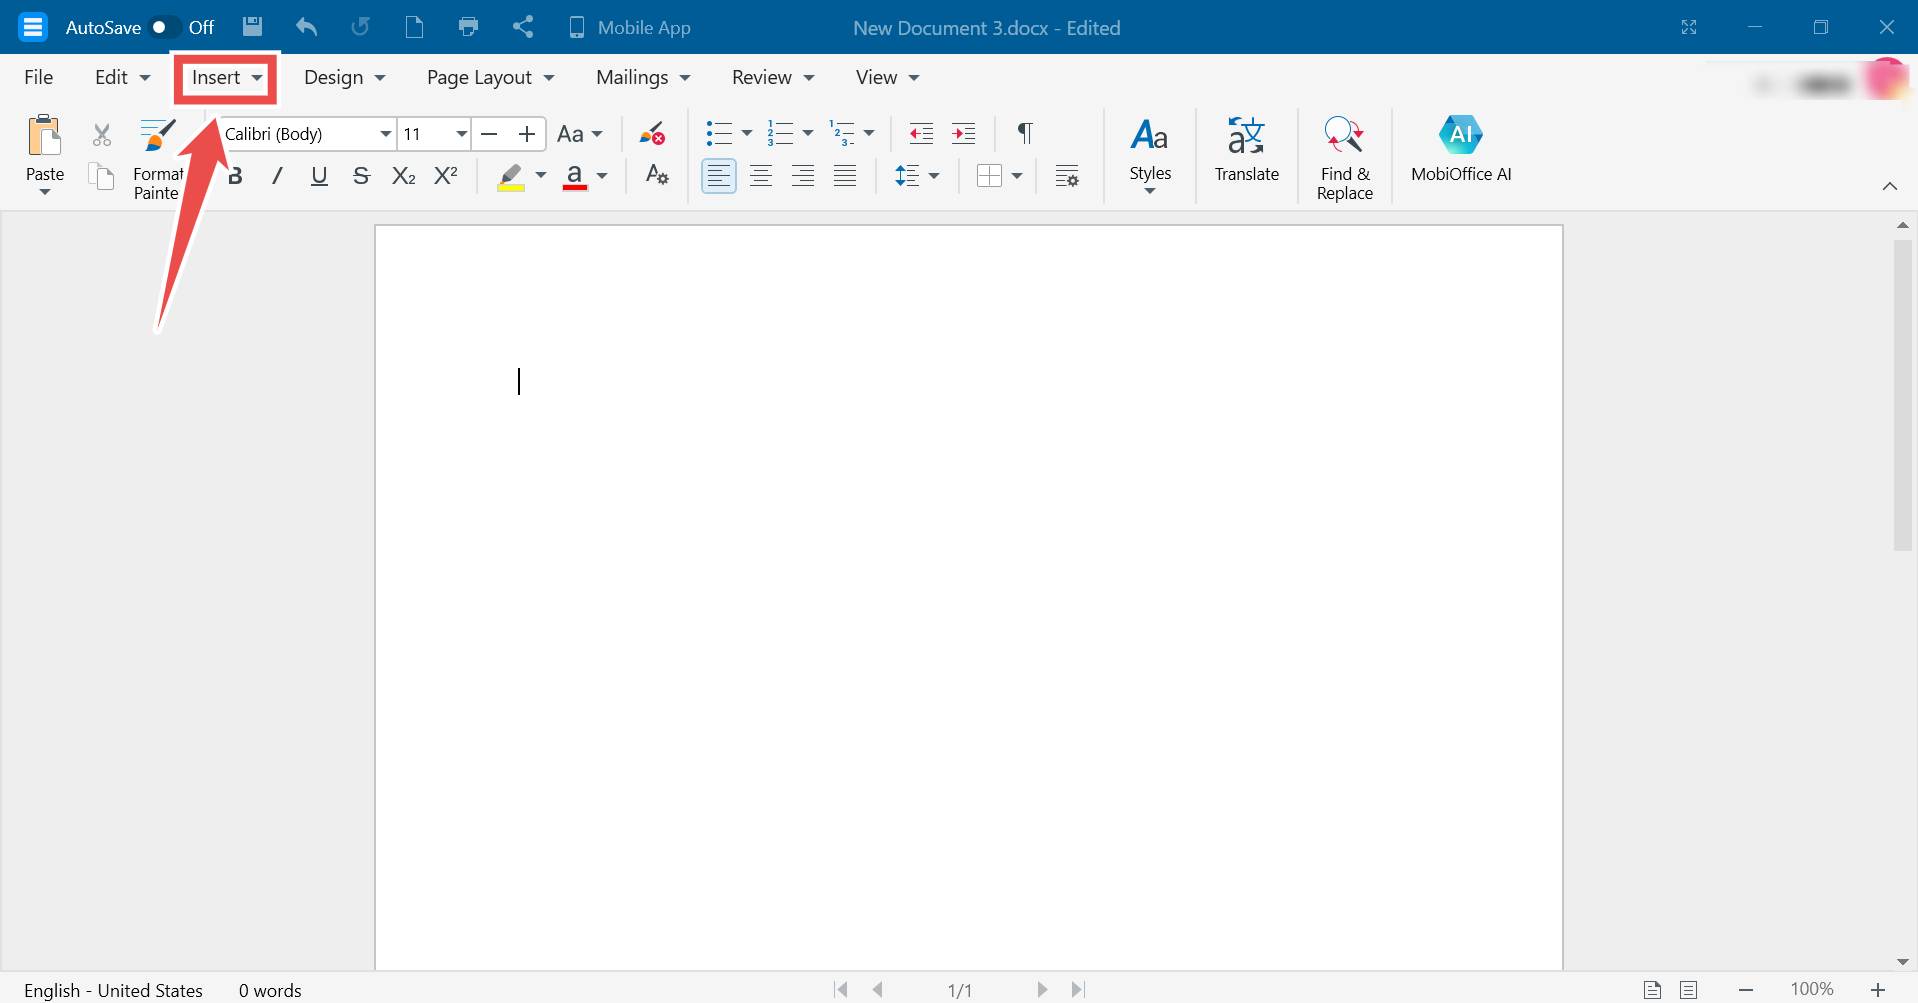
Task: Open numbered list style dropdown
Action: pos(808,134)
